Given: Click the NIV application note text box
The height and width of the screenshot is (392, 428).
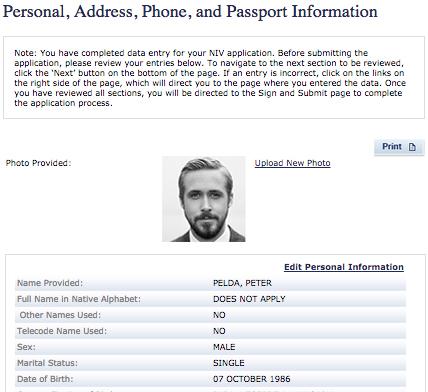Looking at the screenshot, I should tap(214, 78).
